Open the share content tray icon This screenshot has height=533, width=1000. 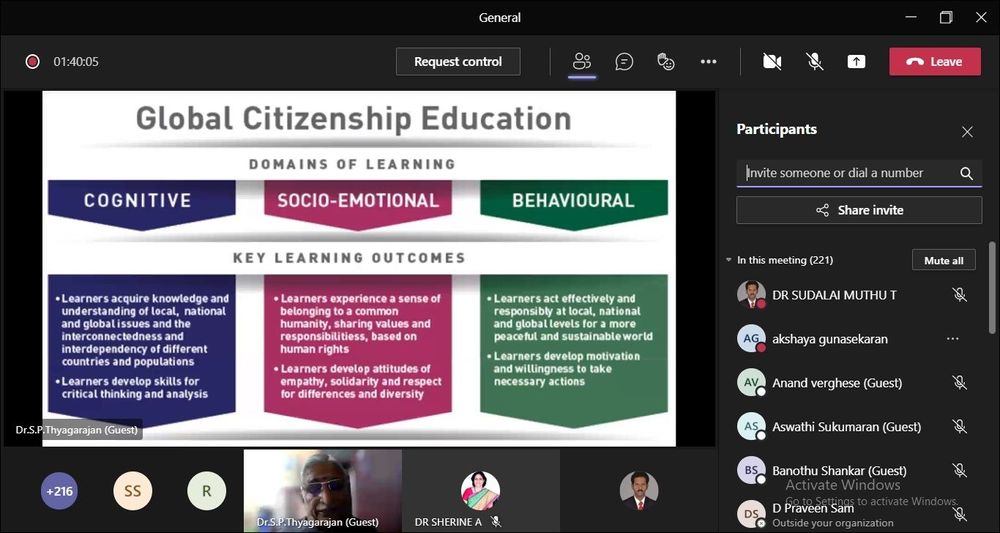click(856, 62)
